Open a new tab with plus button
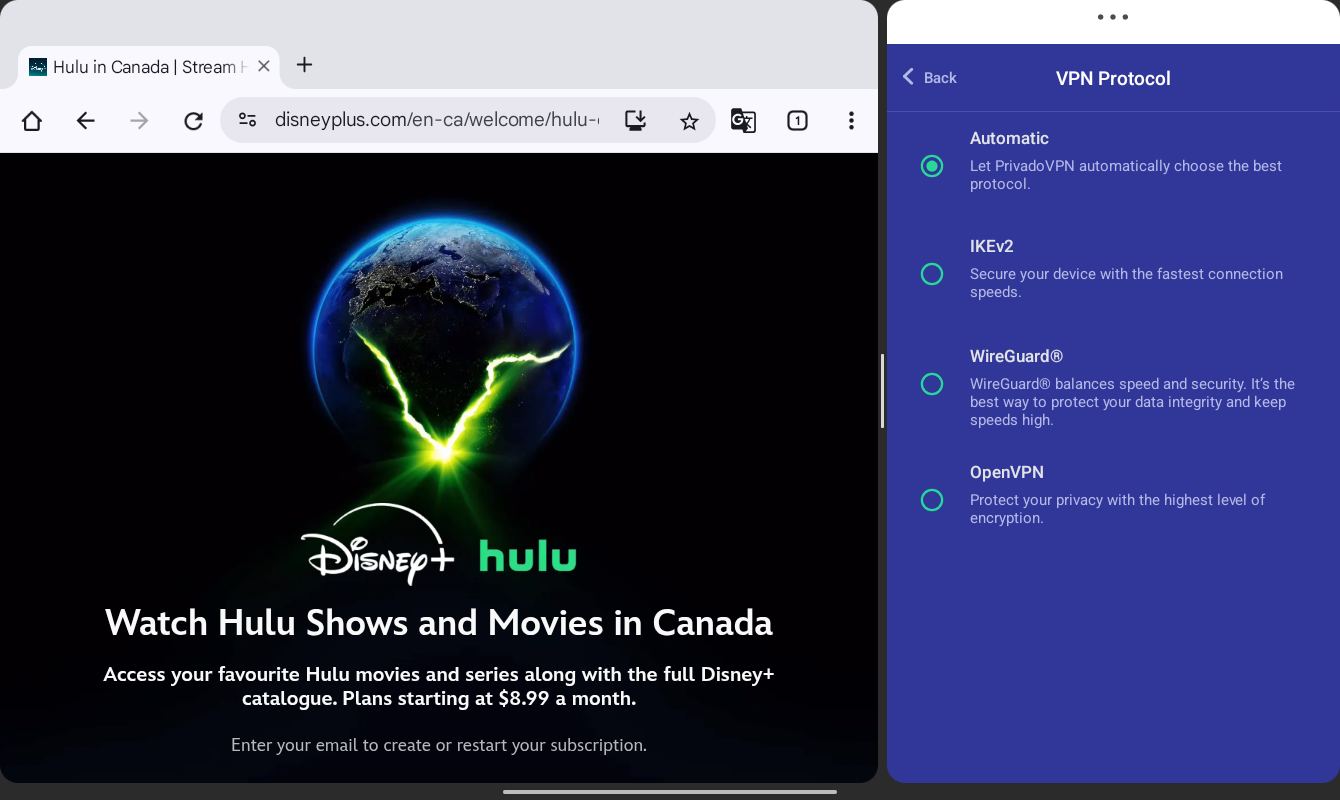This screenshot has width=1340, height=800. coord(305,65)
